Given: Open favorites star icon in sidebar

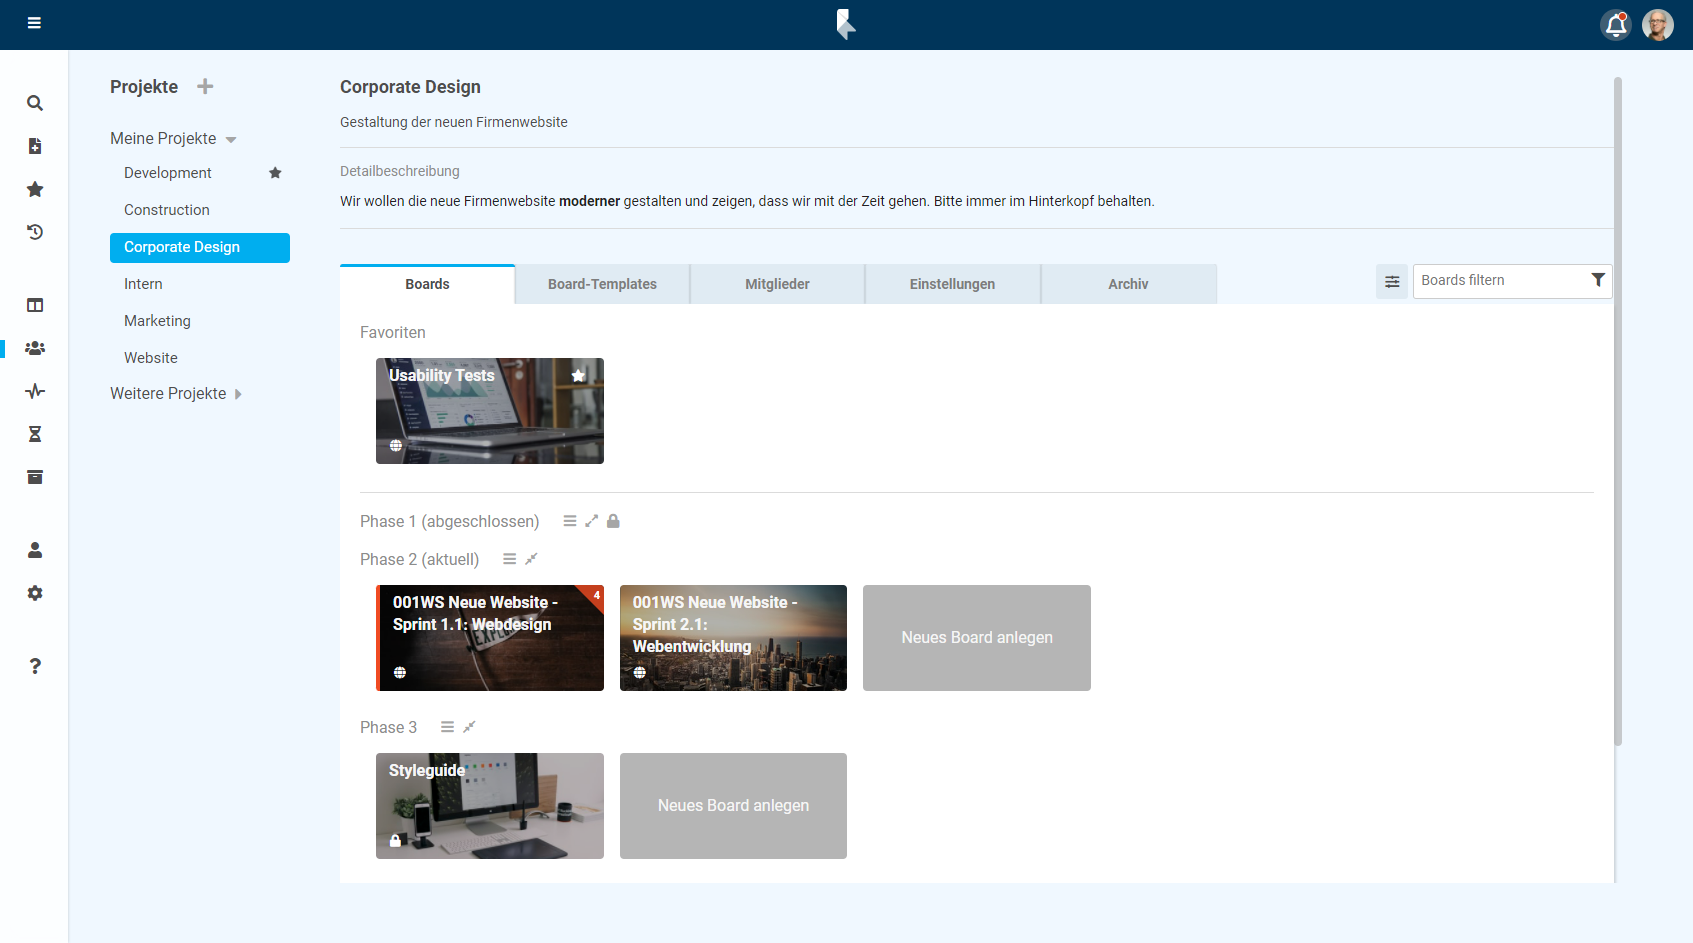Looking at the screenshot, I should pyautogui.click(x=35, y=189).
